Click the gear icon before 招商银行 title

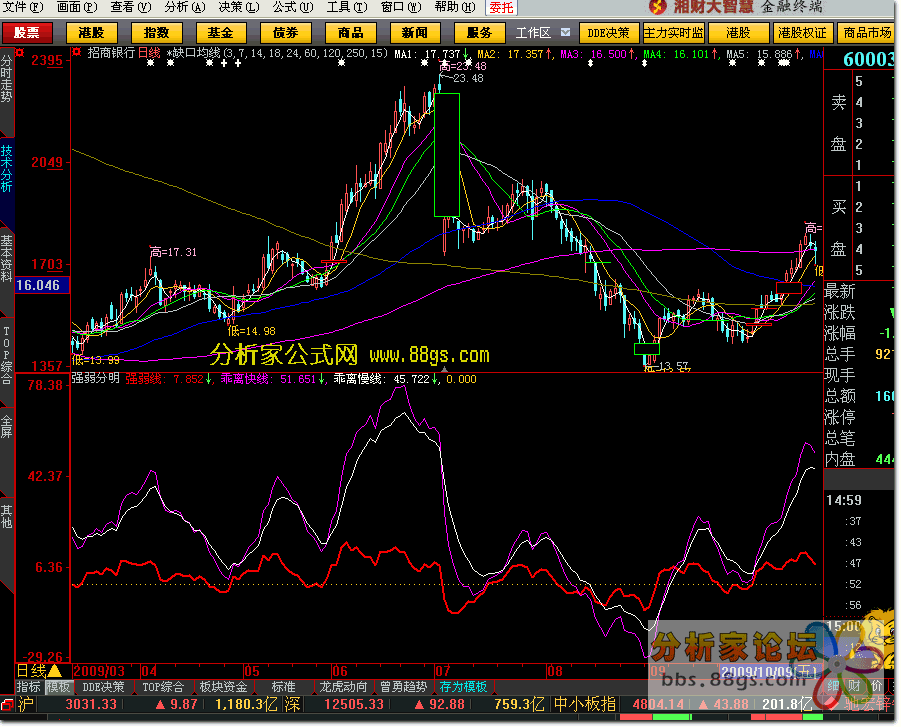click(x=76, y=53)
